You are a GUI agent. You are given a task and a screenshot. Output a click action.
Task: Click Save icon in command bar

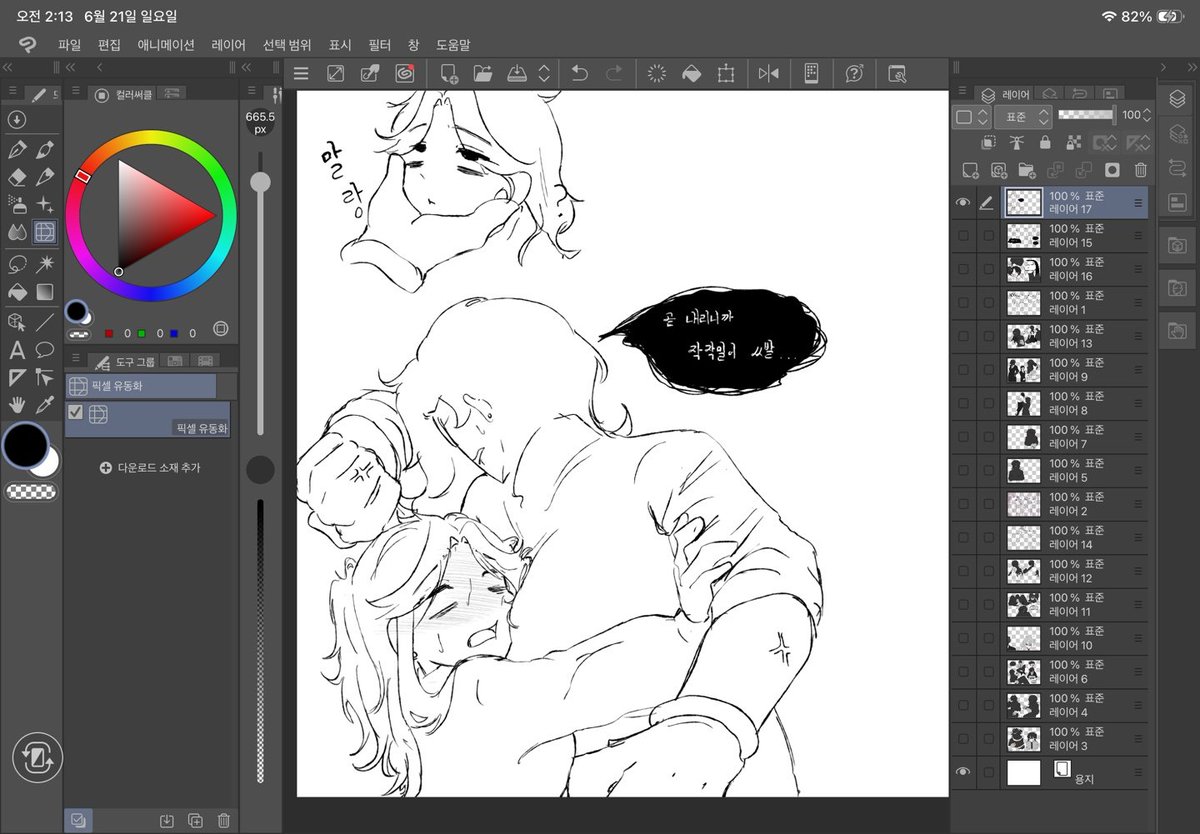517,73
